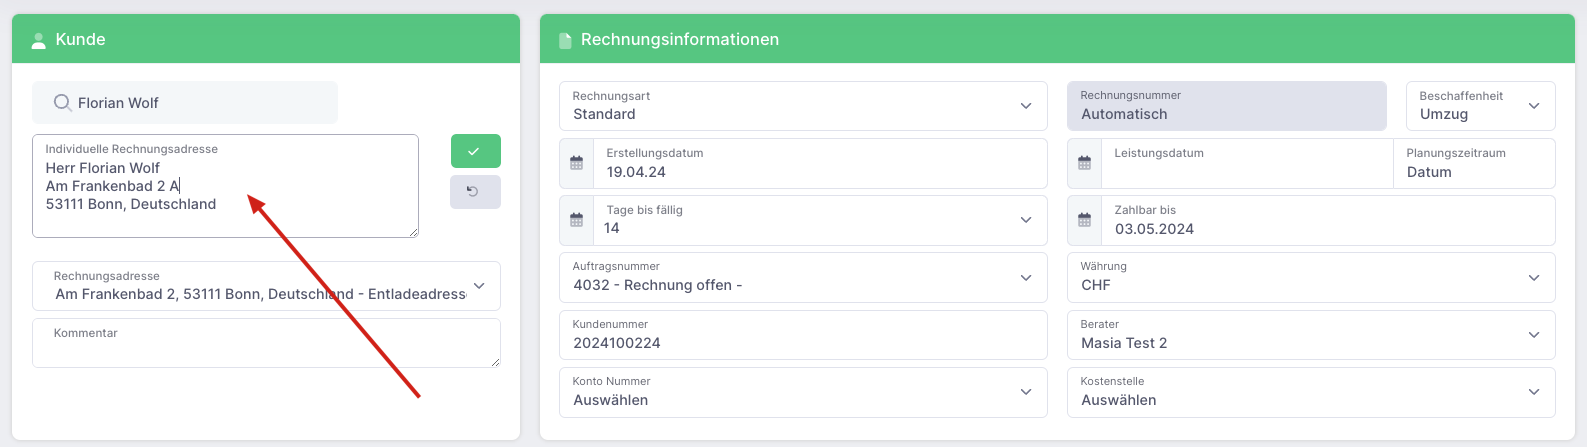Open the Berater Masia Test 2 dropdown
Image resolution: width=1587 pixels, height=447 pixels.
point(1311,335)
